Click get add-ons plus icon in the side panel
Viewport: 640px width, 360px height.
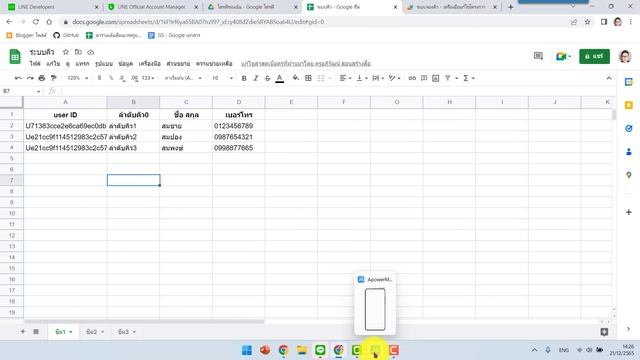pos(629,212)
